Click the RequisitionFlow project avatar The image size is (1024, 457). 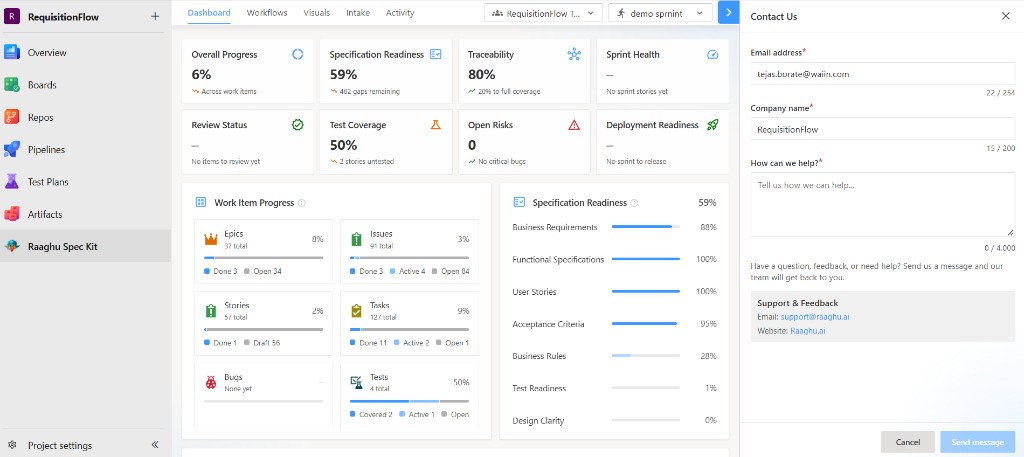[12, 17]
